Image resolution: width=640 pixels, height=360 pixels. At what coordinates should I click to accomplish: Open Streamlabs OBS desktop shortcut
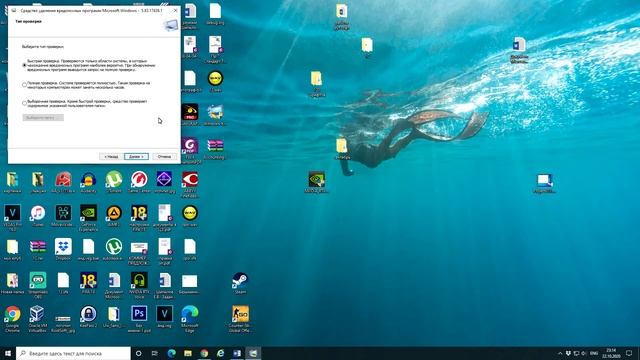point(38,286)
